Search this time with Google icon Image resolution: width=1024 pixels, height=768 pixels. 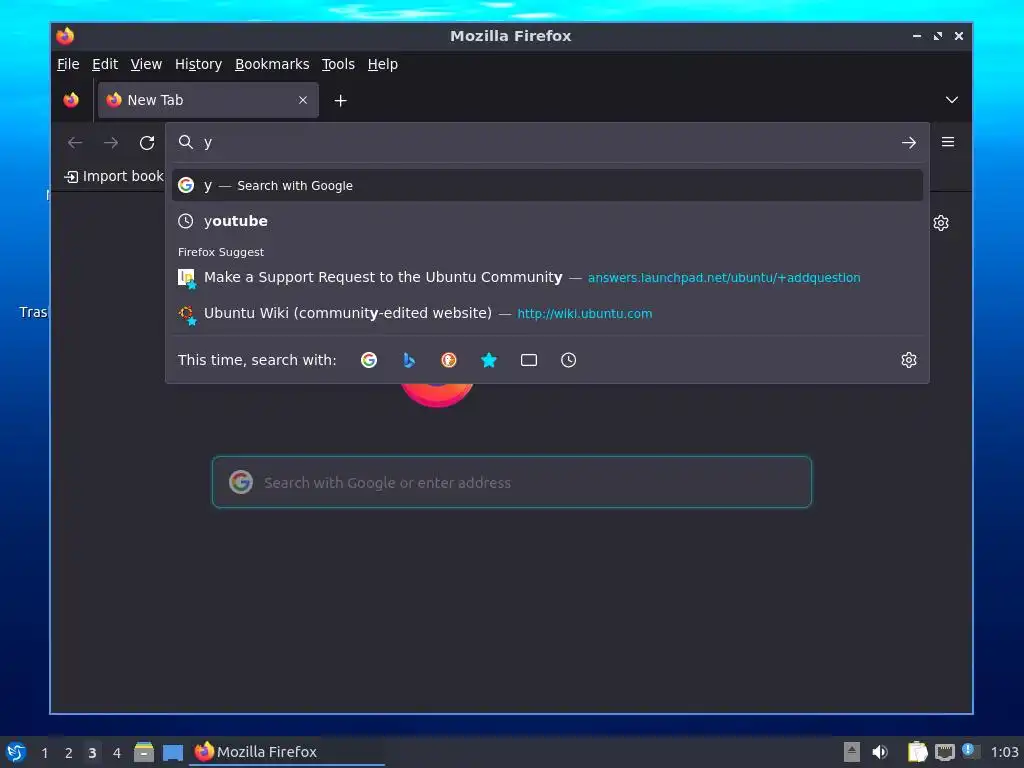(369, 360)
